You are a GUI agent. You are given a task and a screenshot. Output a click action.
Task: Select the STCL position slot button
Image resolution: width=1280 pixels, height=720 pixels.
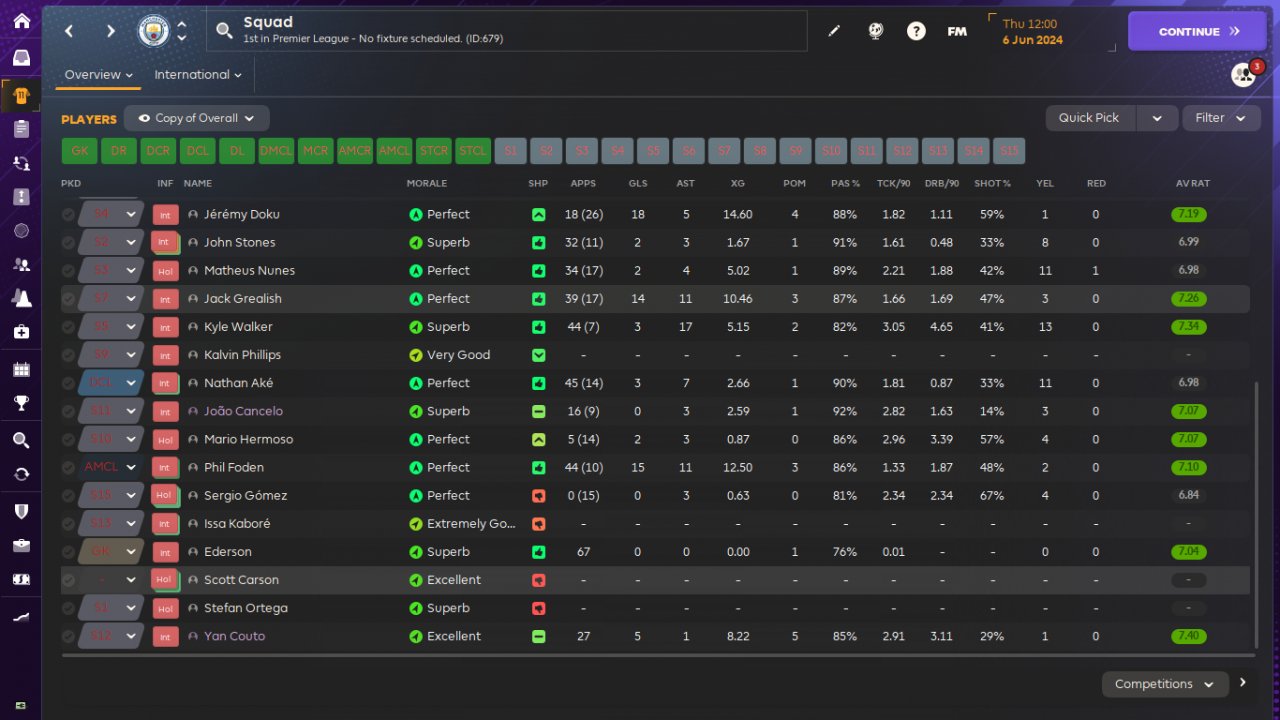[x=473, y=151]
